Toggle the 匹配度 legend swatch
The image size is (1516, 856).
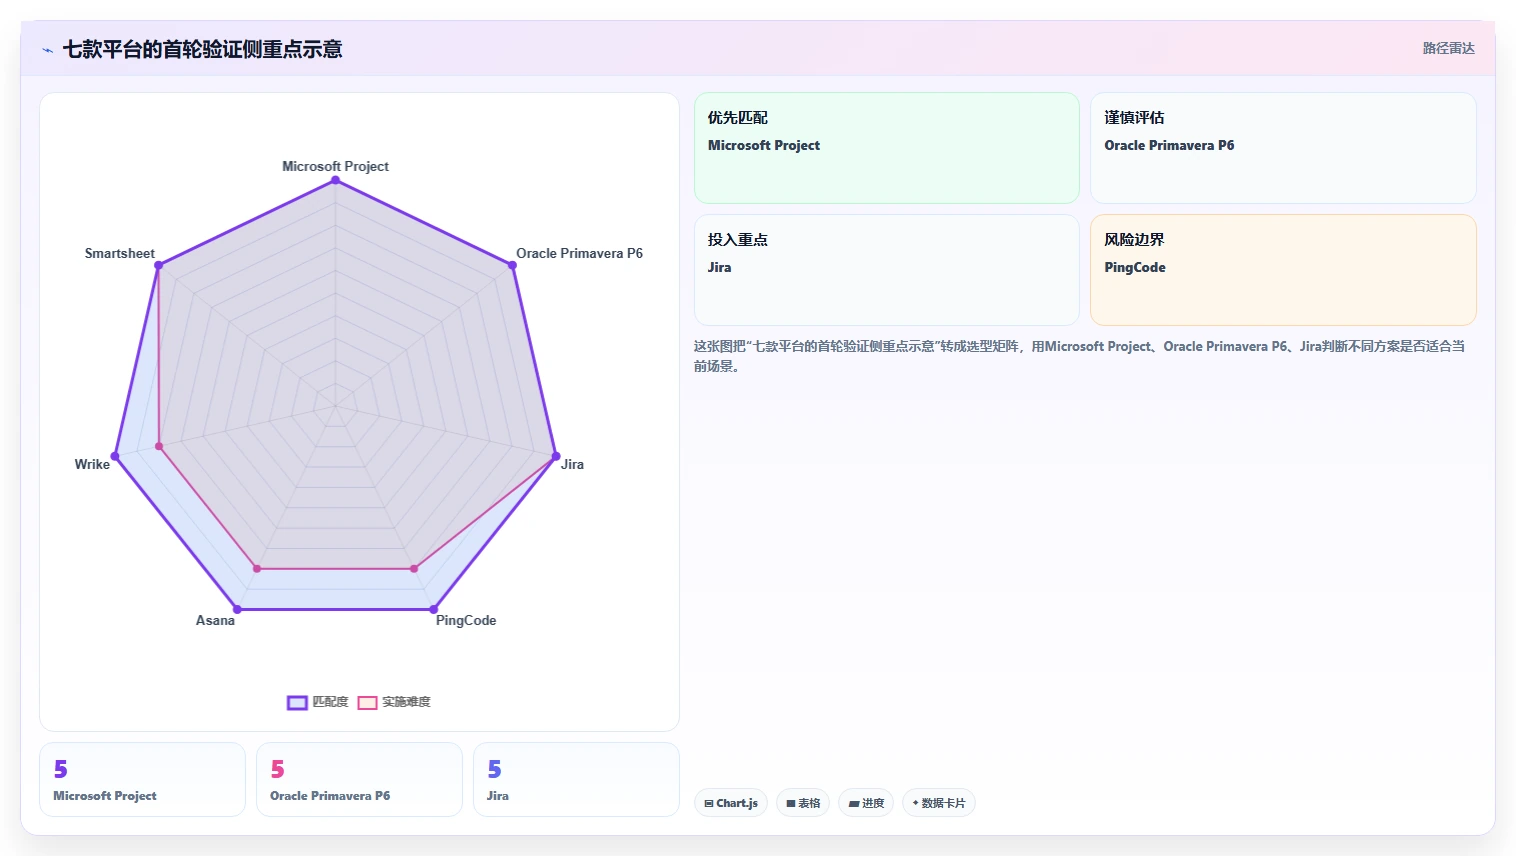coord(297,702)
